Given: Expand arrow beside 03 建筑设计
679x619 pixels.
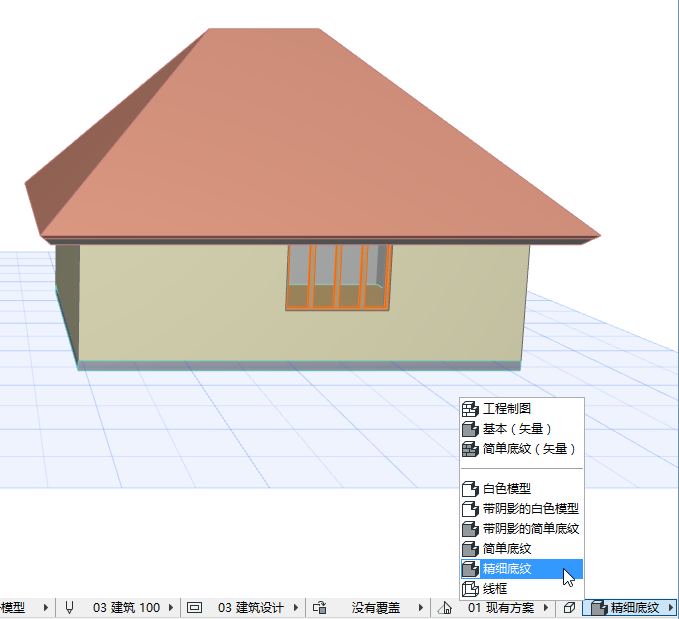Looking at the screenshot, I should pos(296,608).
